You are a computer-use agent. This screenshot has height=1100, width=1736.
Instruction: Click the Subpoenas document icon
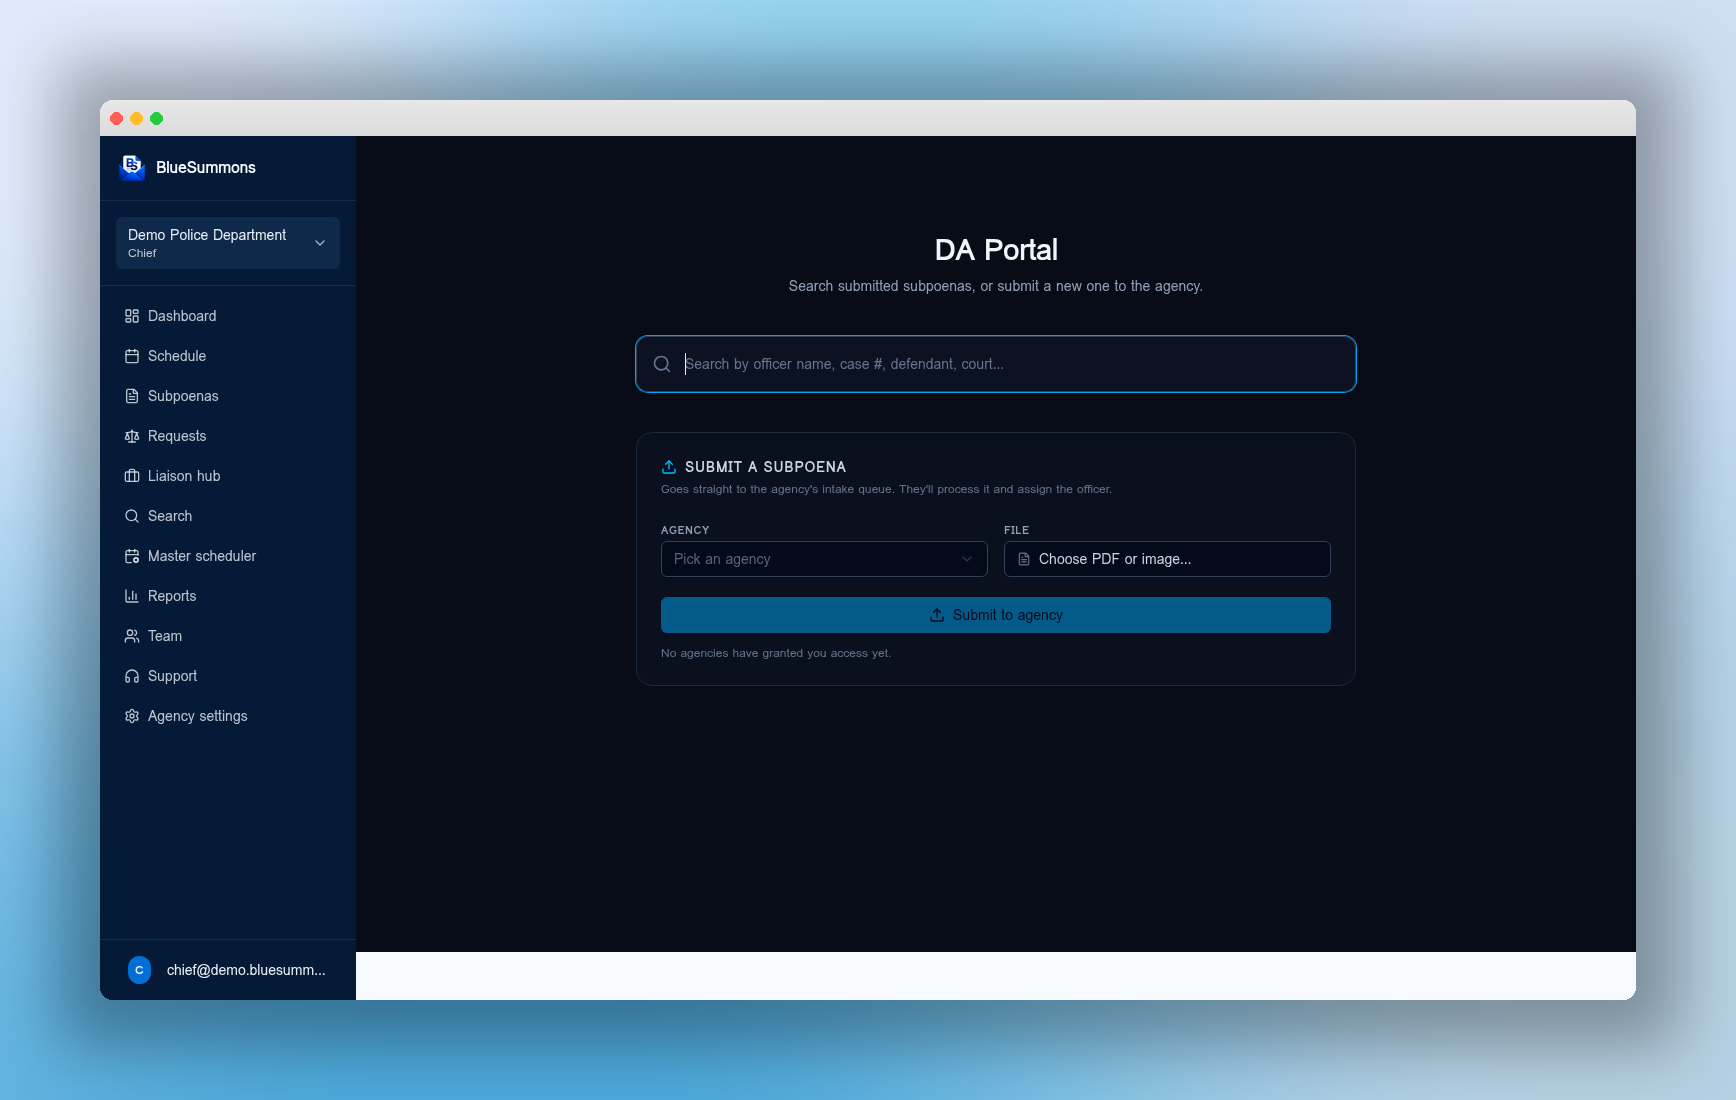coord(132,396)
